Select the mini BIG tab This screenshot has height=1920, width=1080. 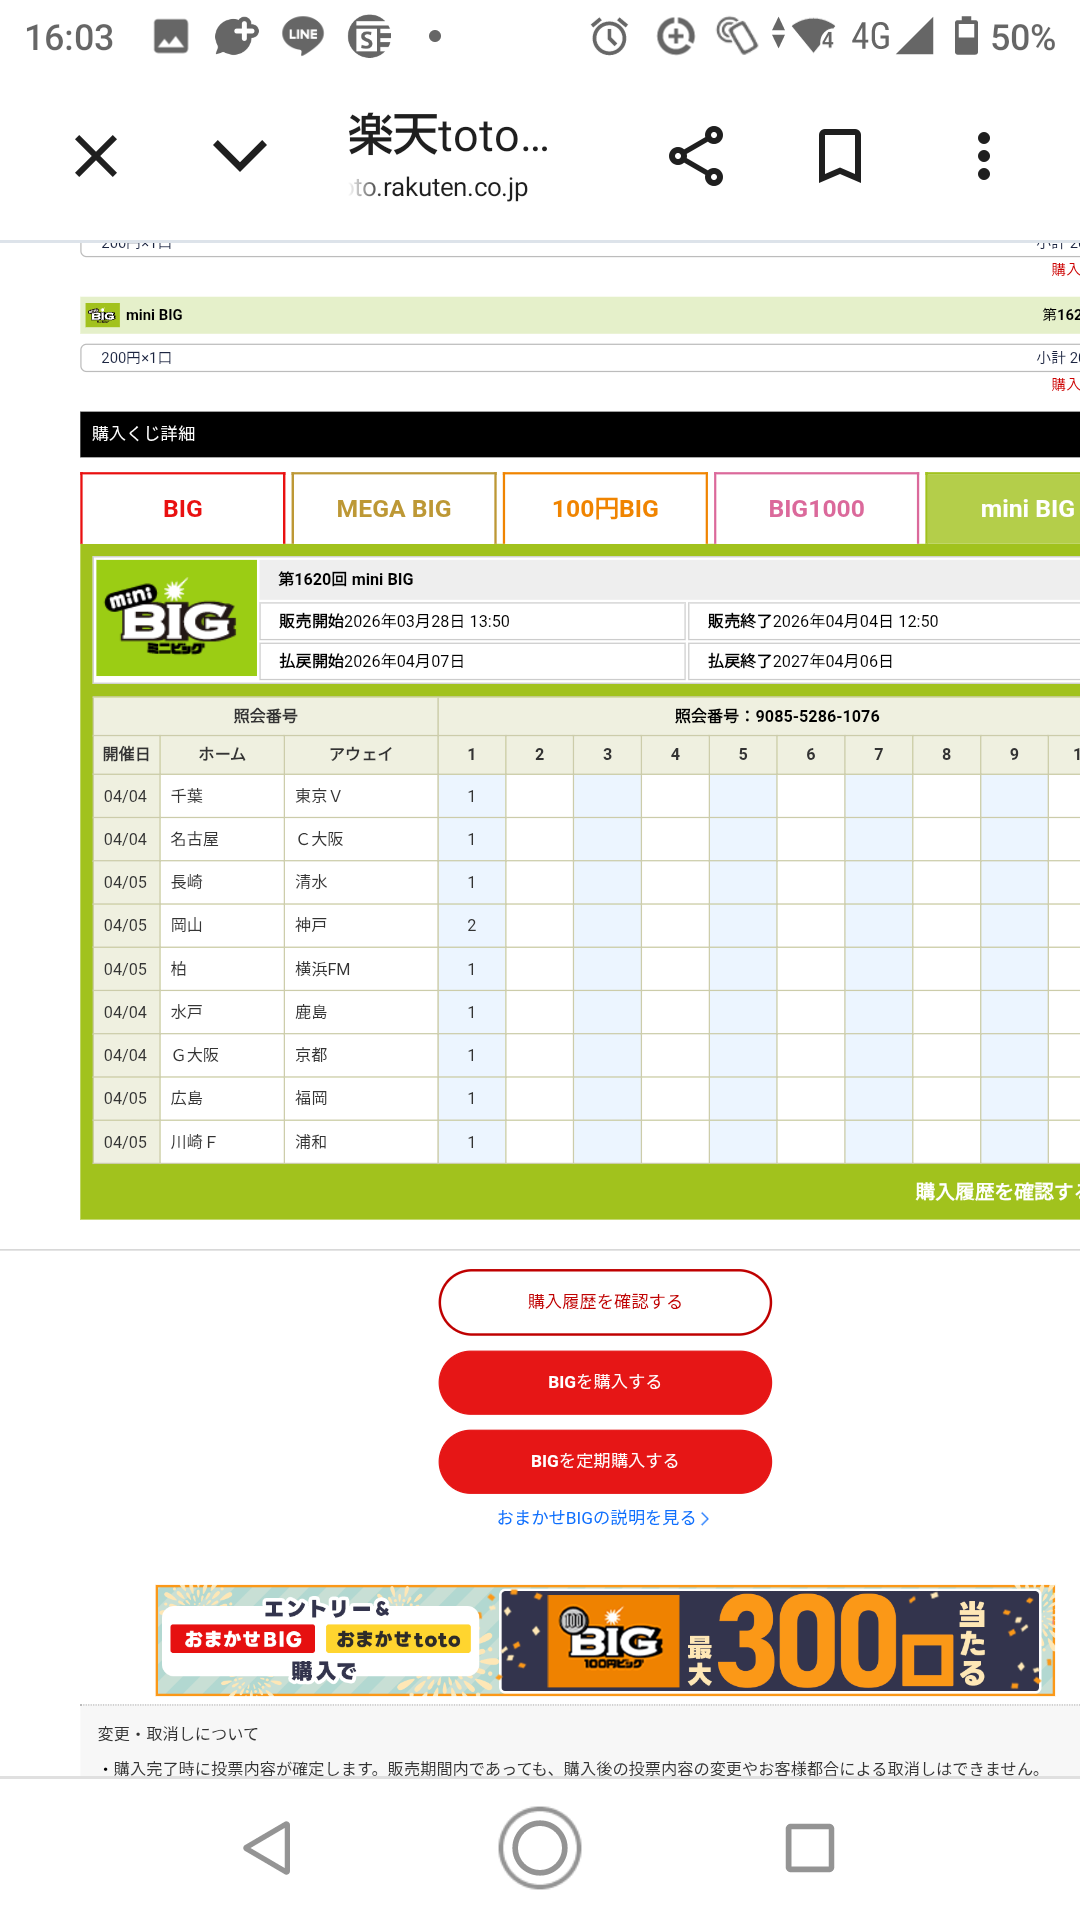pyautogui.click(x=1005, y=509)
